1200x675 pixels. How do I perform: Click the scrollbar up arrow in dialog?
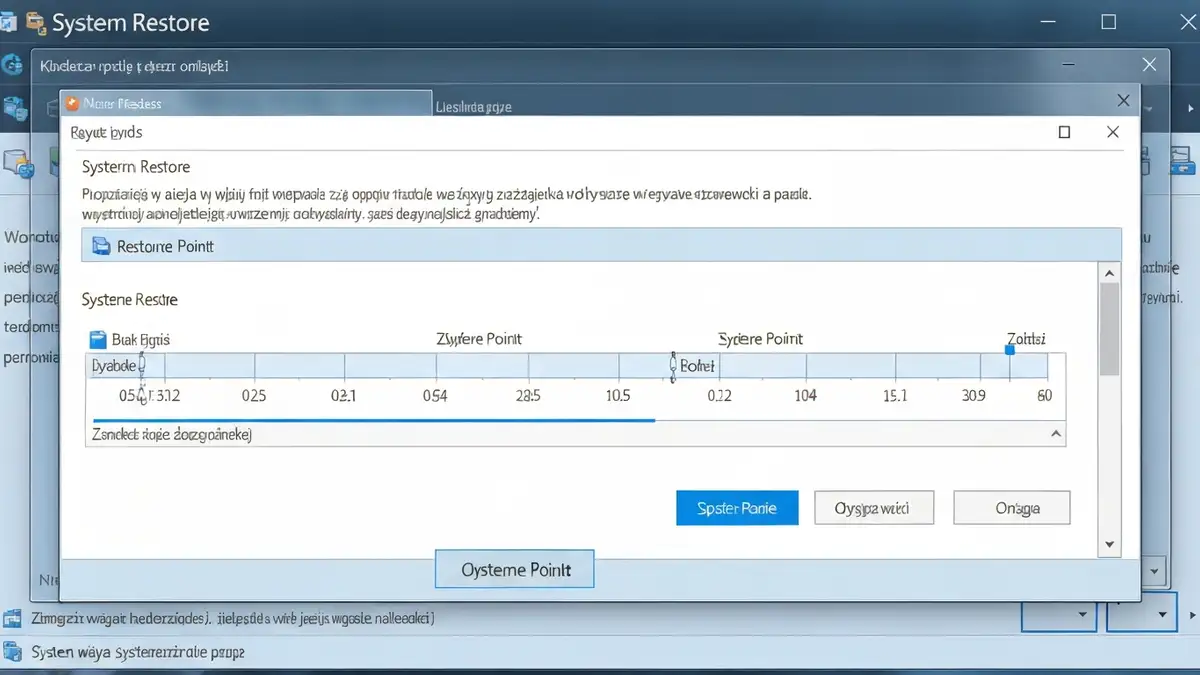pos(1108,272)
